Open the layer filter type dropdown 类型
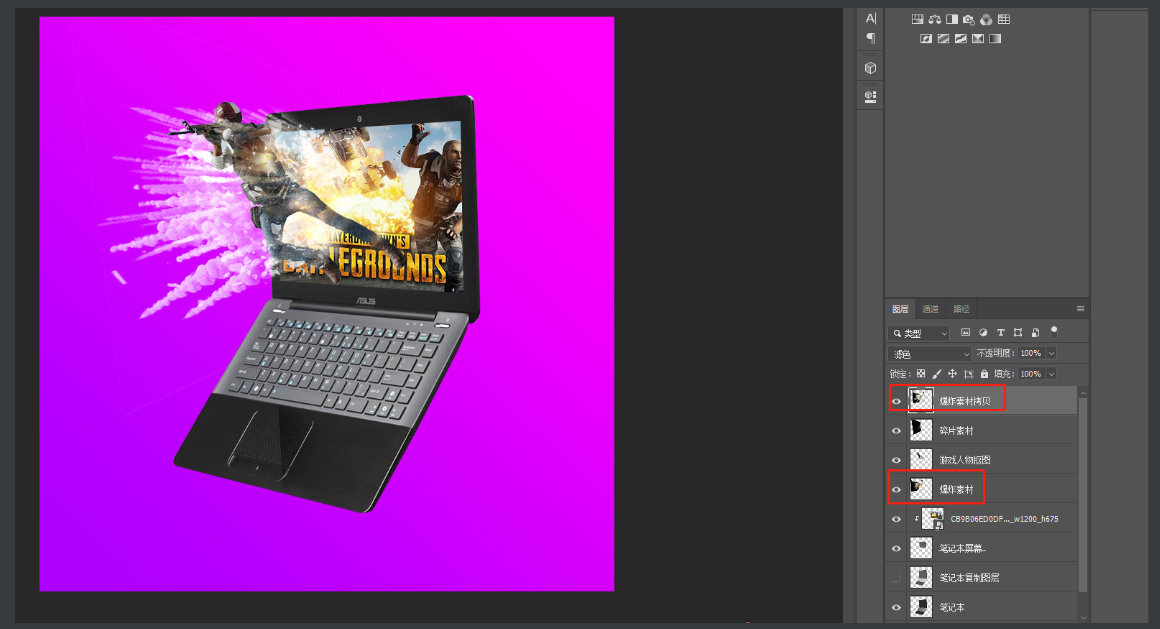The height and width of the screenshot is (629, 1160). pyautogui.click(x=919, y=333)
